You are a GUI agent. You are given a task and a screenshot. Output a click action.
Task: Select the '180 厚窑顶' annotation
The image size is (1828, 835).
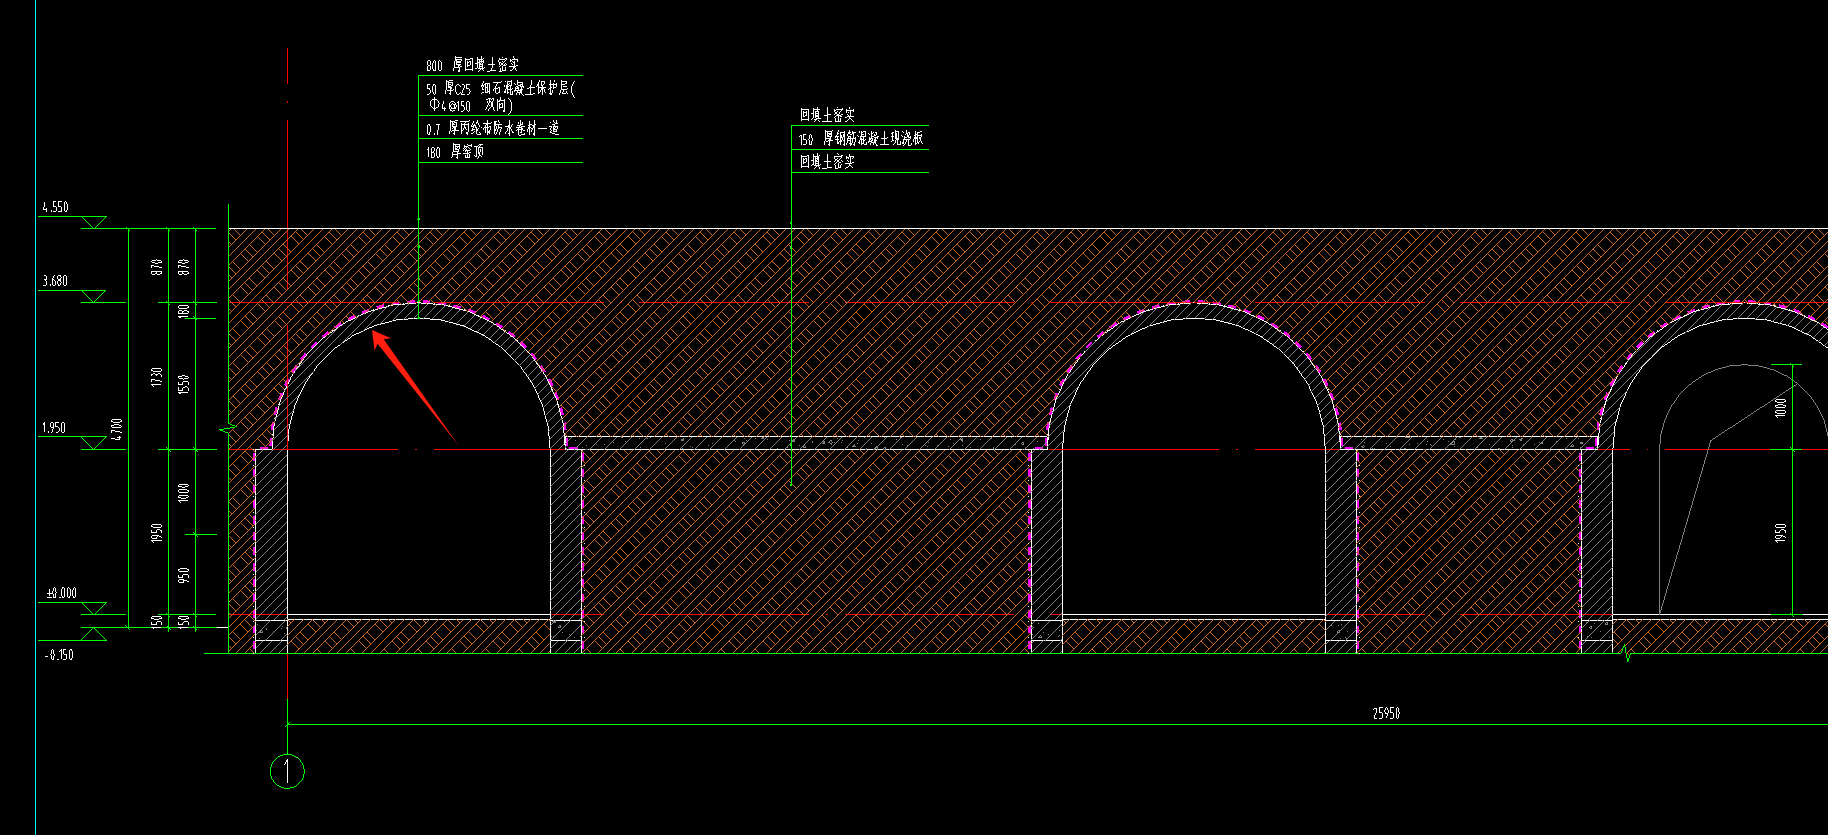[455, 152]
